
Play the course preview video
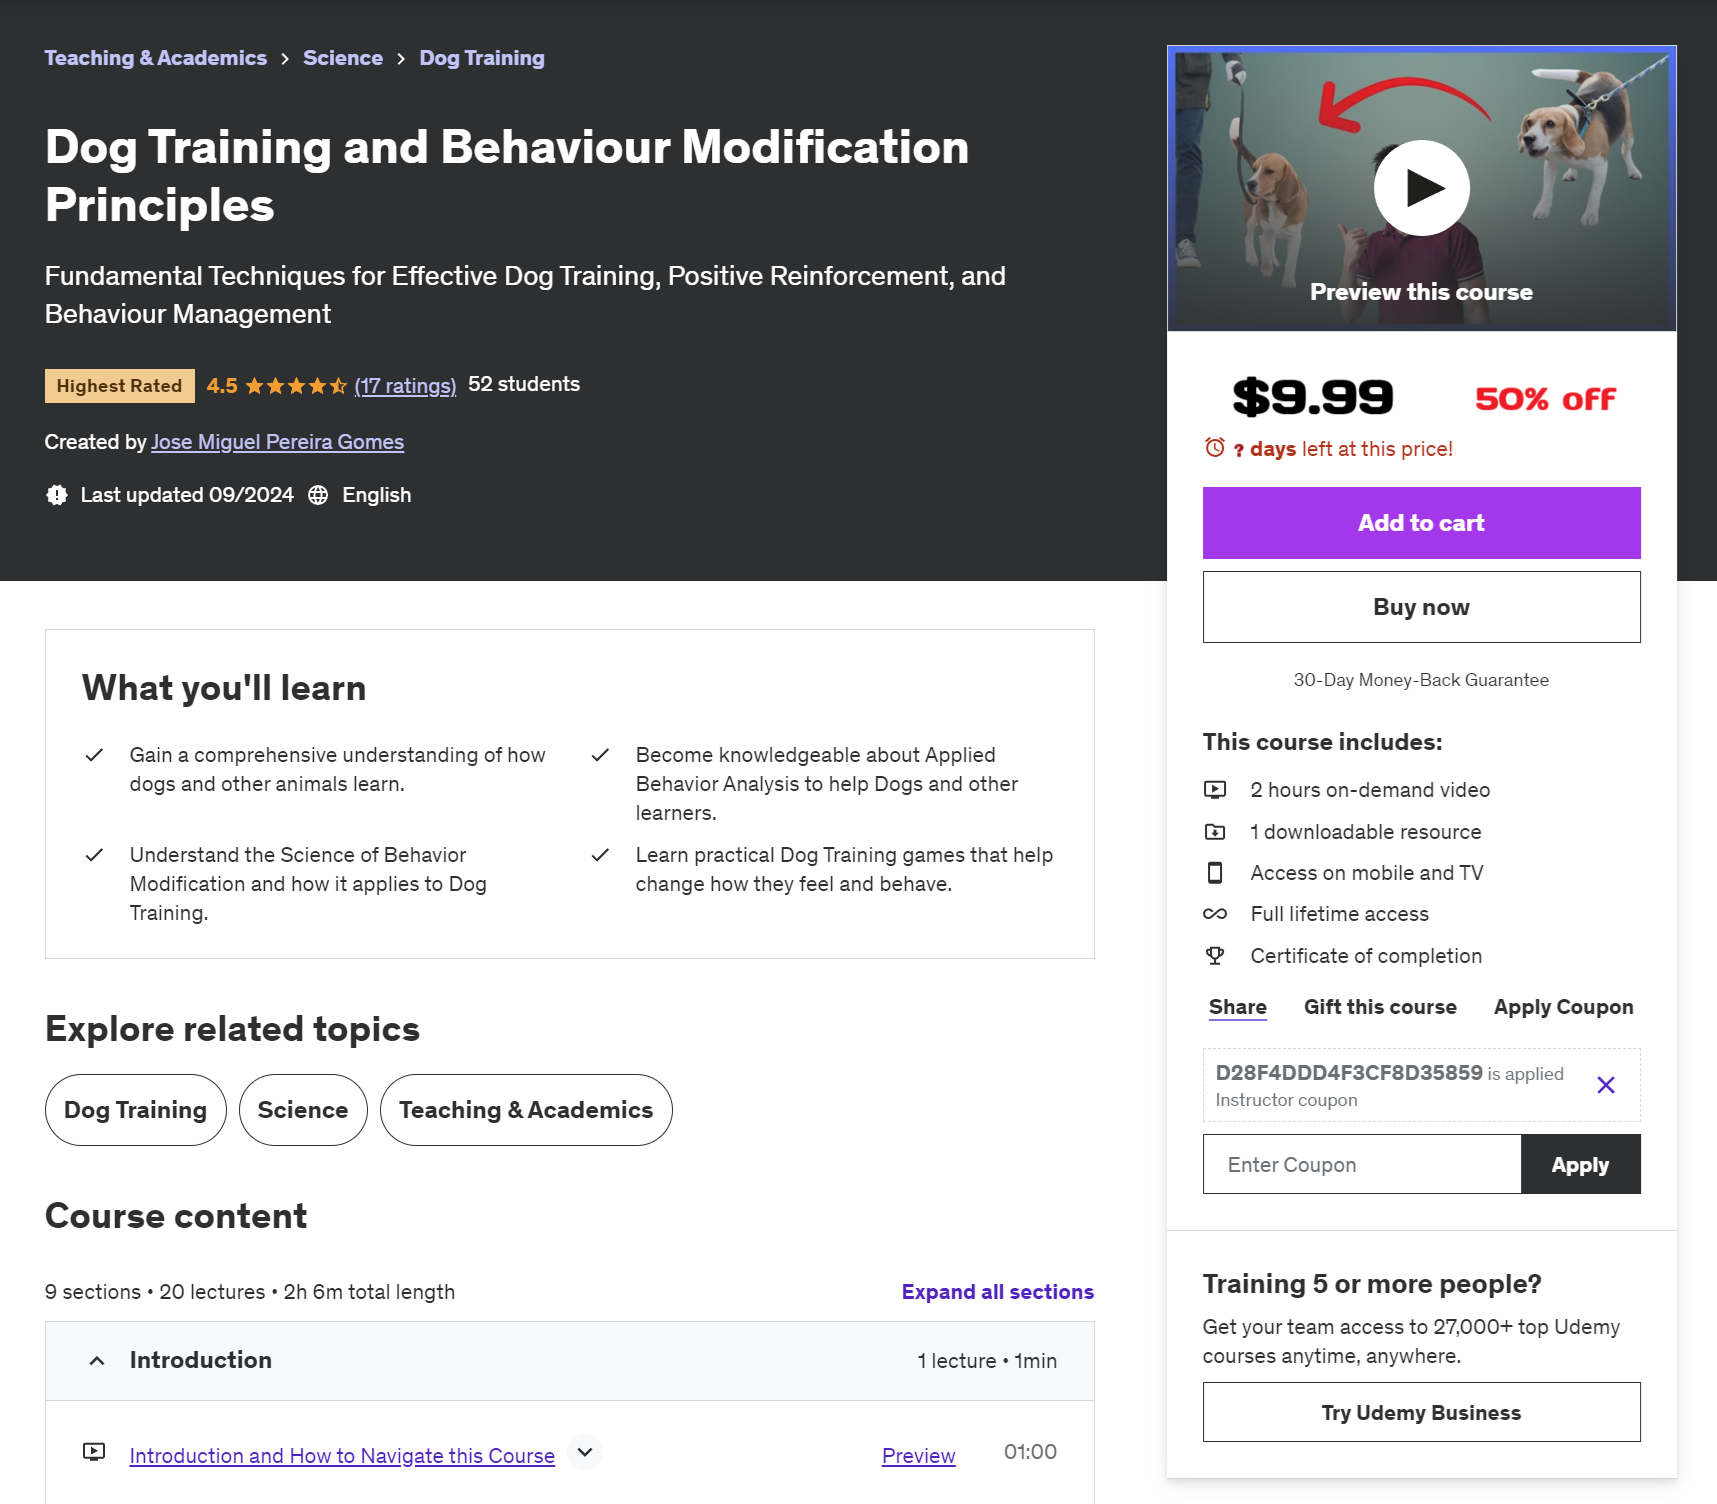(1421, 188)
